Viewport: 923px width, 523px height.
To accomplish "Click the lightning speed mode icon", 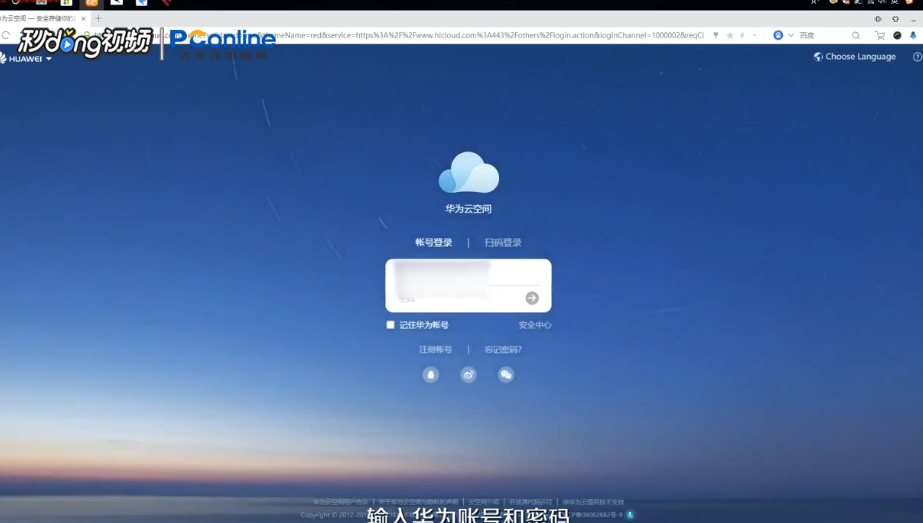I will (x=743, y=35).
